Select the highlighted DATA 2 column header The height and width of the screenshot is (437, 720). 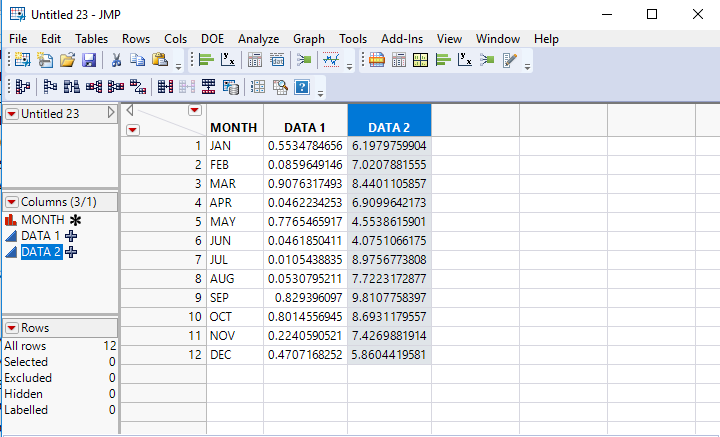389,120
